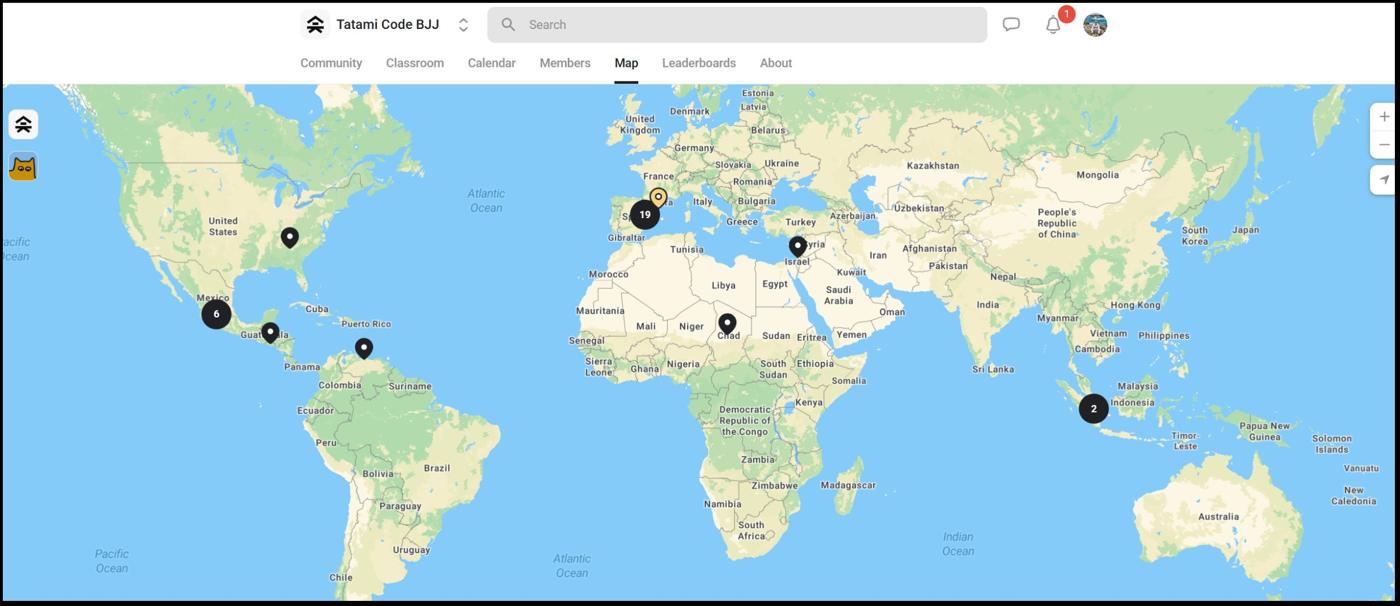The image size is (1400, 606).
Task: Open the Members tab
Action: tap(565, 63)
